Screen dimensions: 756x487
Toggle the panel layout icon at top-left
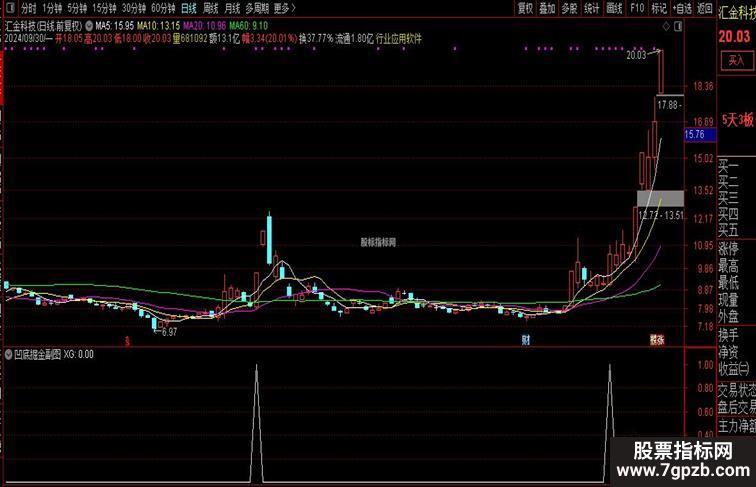(x=9, y=8)
